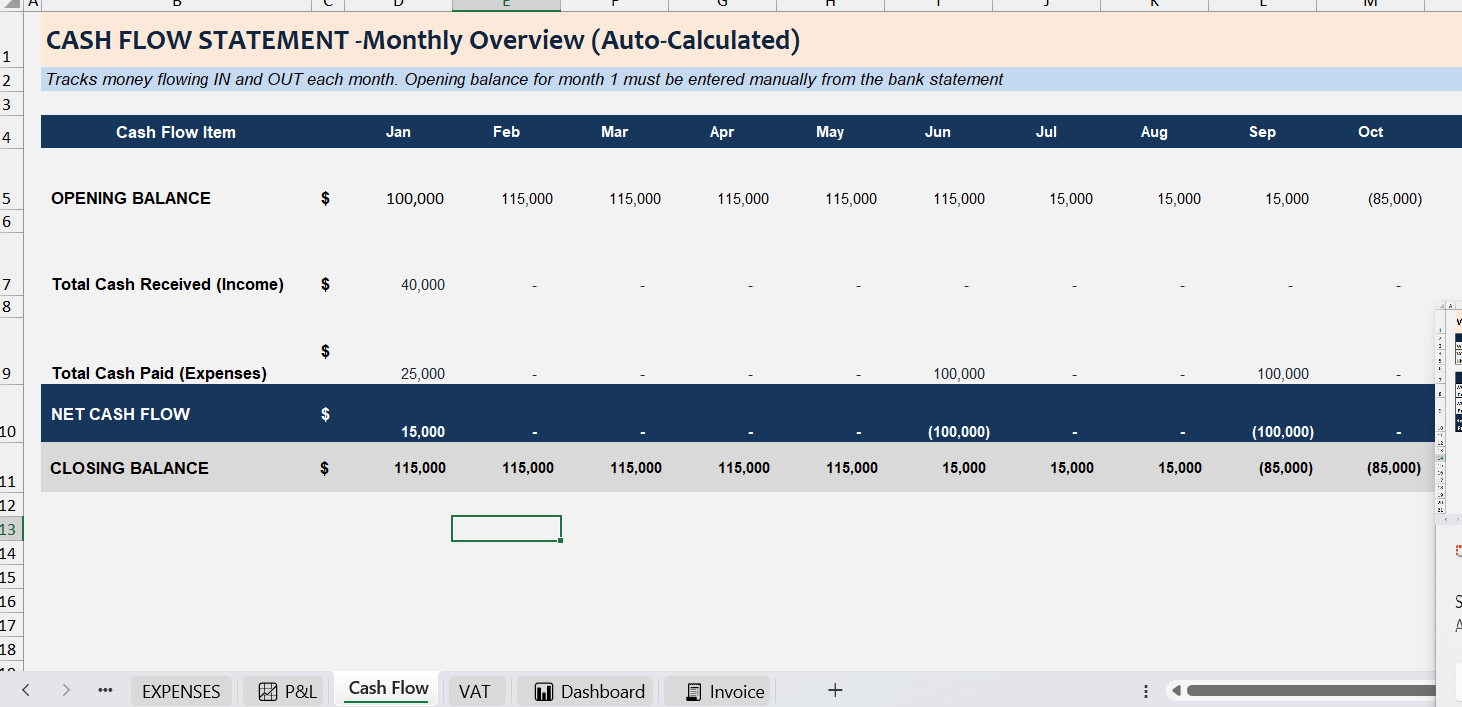Click the next sheet navigation arrow
The height and width of the screenshot is (707, 1462).
[x=66, y=690]
